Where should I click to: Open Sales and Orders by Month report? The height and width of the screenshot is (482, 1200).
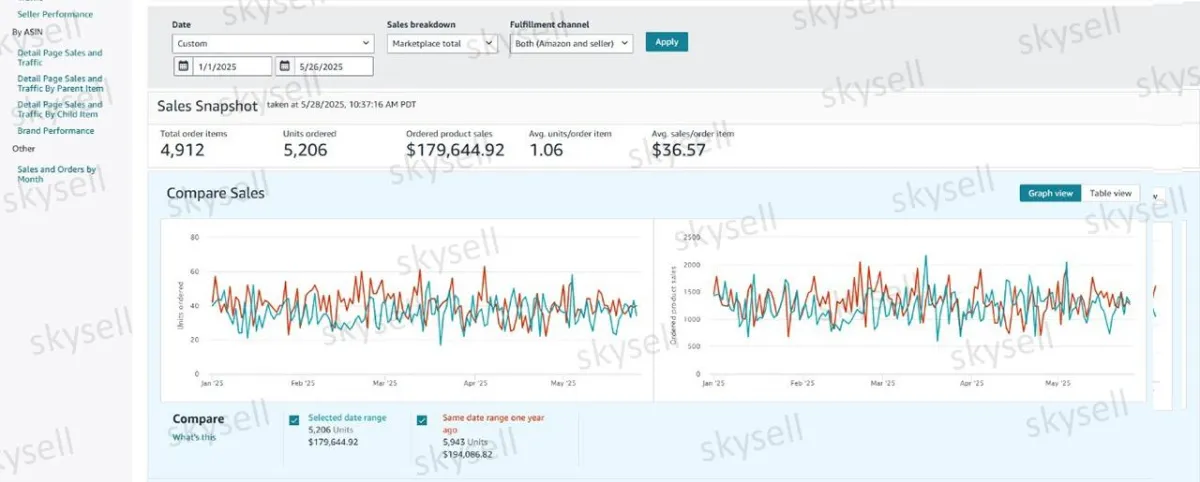coord(57,174)
